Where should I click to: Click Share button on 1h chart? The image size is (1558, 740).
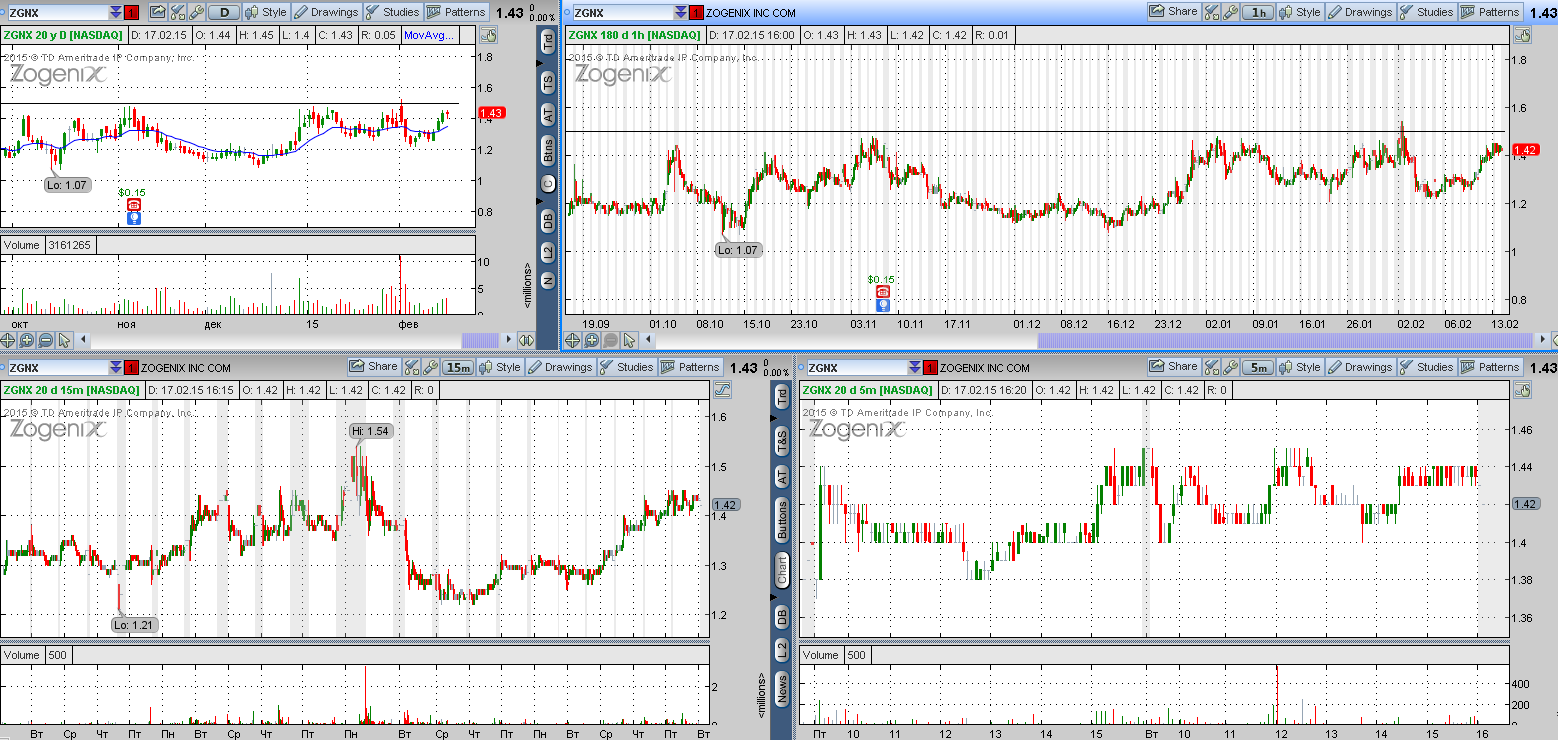(1173, 12)
